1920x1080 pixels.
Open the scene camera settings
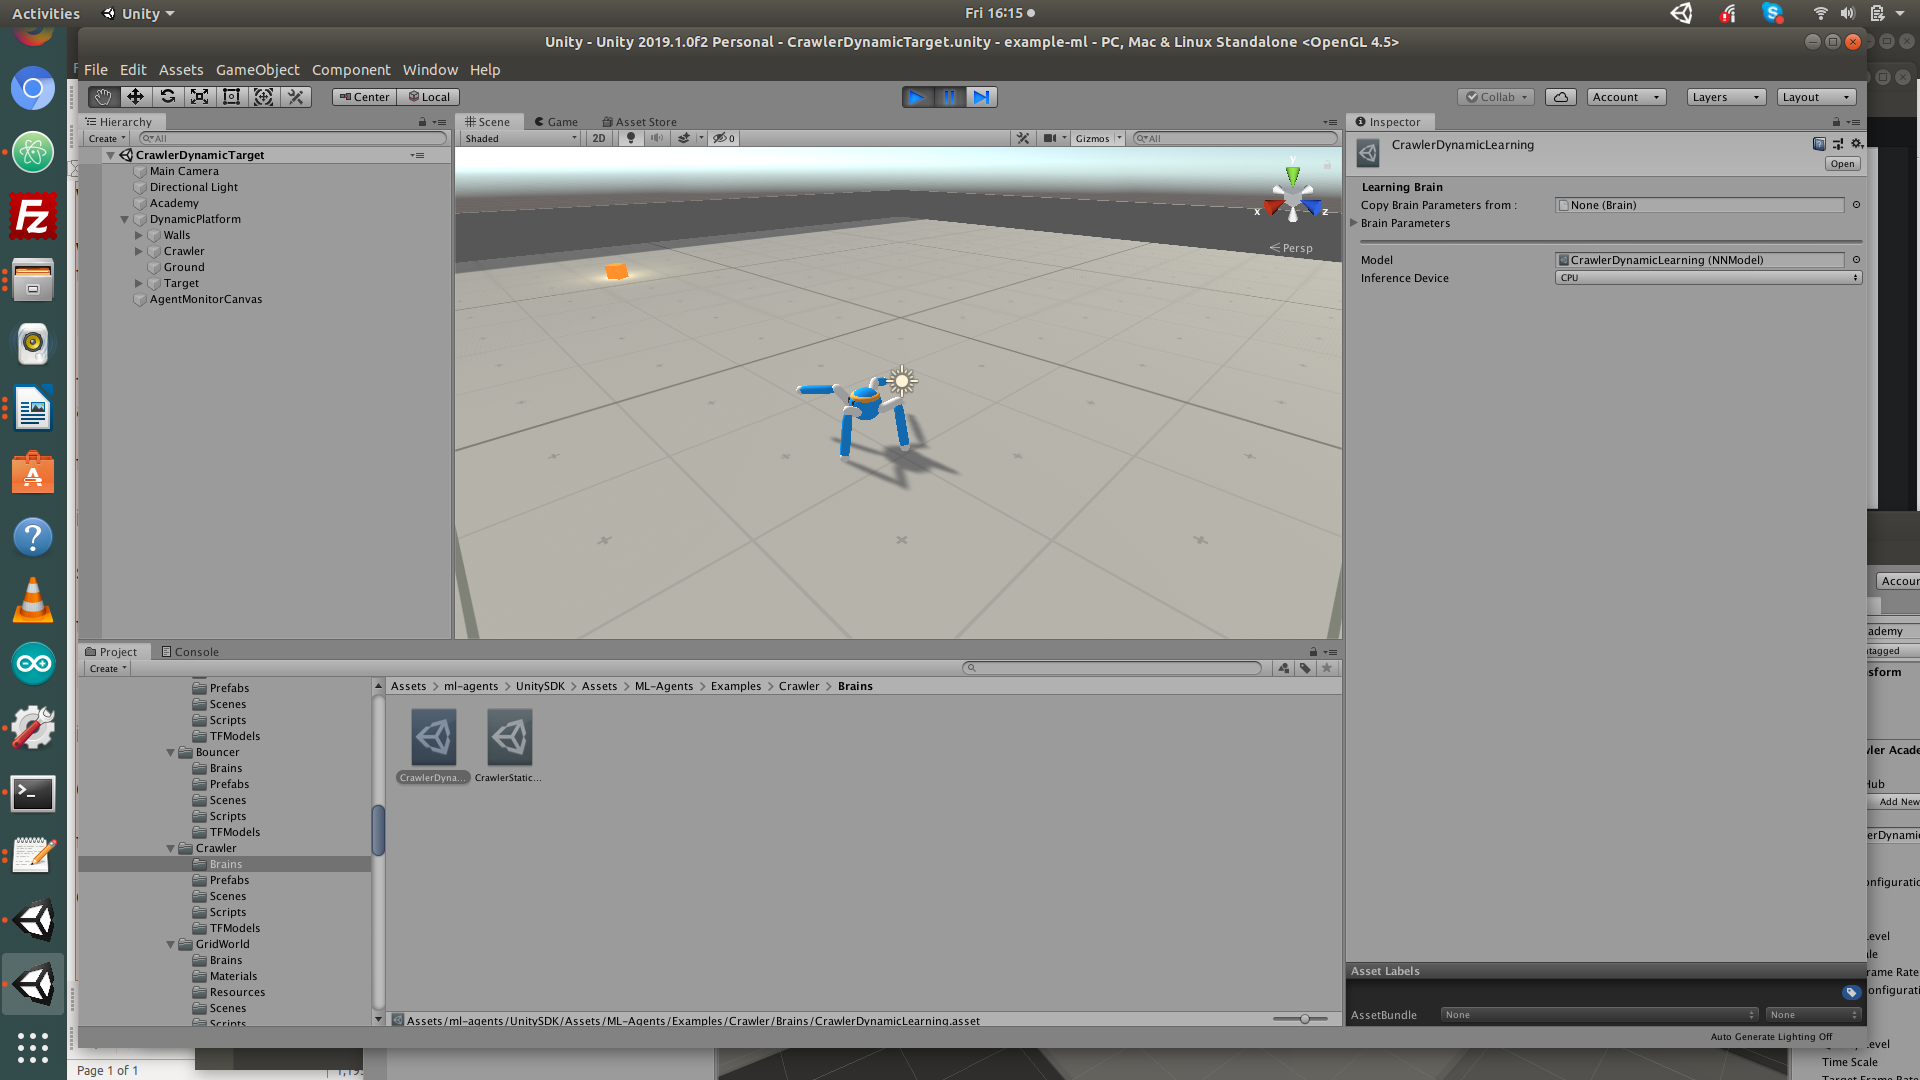[1049, 138]
